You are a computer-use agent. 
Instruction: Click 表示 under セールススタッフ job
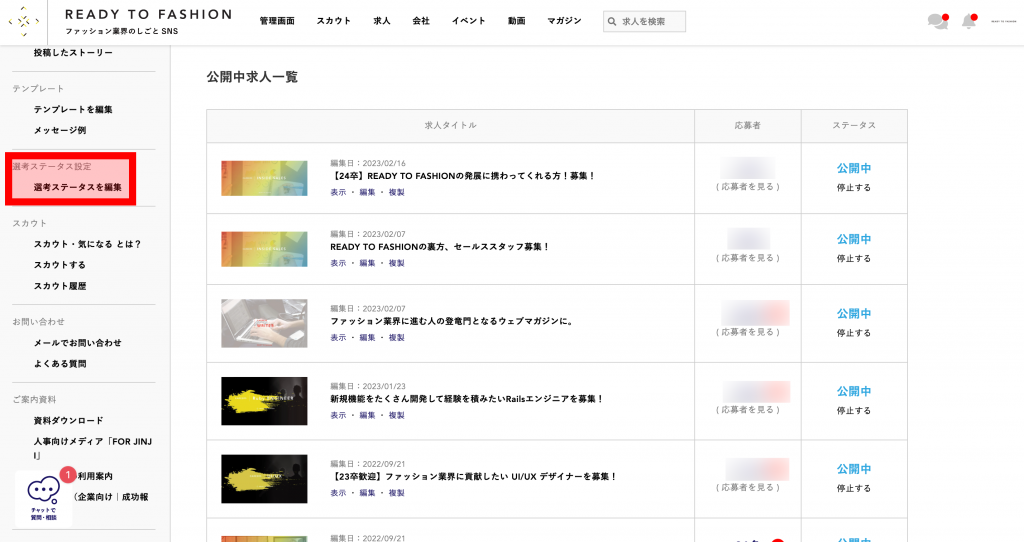[338, 263]
